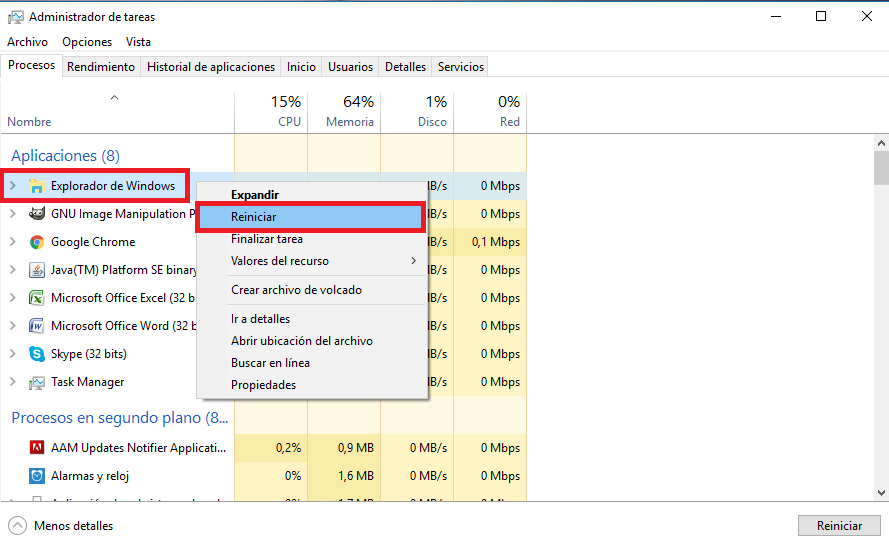Expand the GNU Image Manipulation row

pos(12,214)
